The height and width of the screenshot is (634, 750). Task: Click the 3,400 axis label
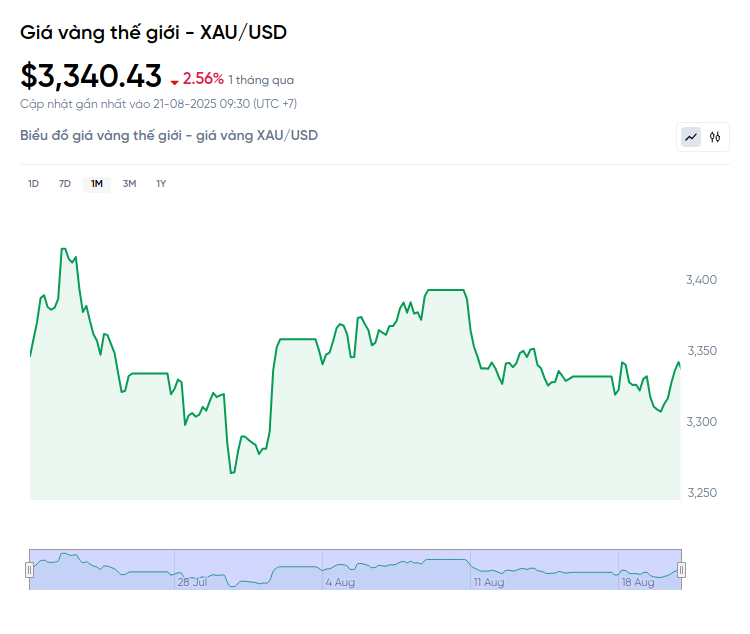(701, 280)
